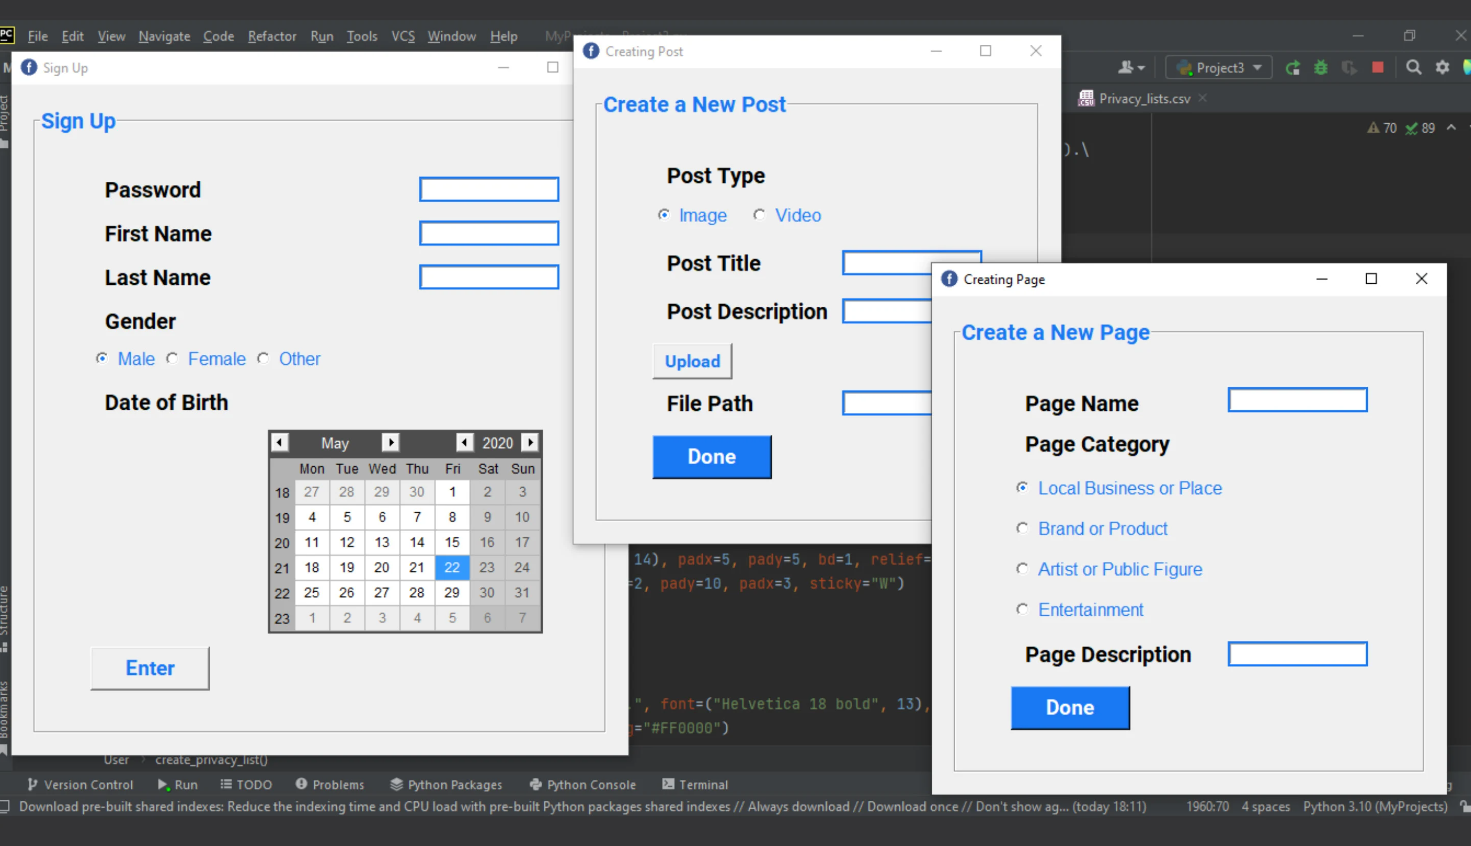The height and width of the screenshot is (846, 1471).
Task: Select Artist or Public Figure category
Action: tap(1022, 568)
